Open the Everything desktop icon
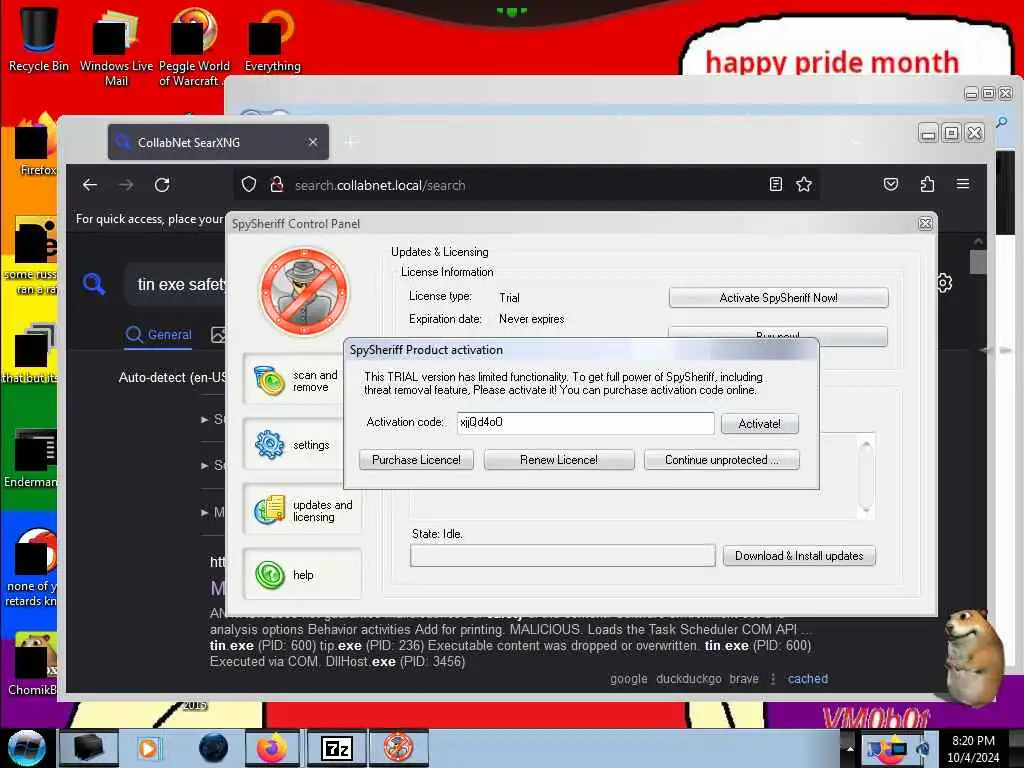Viewport: 1024px width, 768px height. tap(272, 39)
